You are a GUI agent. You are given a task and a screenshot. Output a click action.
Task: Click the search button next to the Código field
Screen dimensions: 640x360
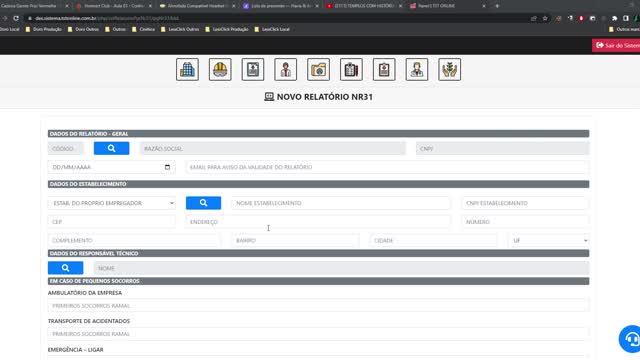click(x=111, y=149)
